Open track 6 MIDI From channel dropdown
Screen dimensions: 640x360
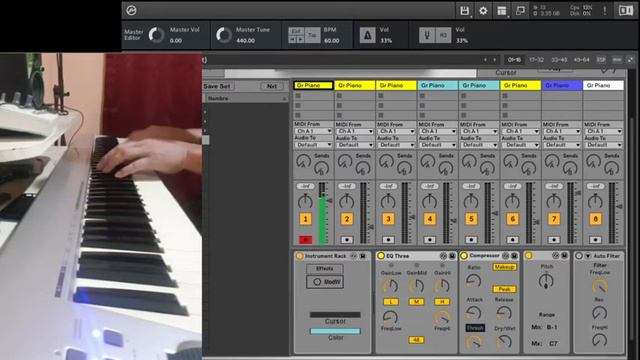click(x=520, y=131)
